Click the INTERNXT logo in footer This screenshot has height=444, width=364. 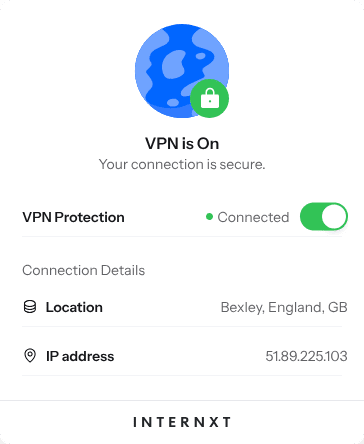click(x=182, y=422)
